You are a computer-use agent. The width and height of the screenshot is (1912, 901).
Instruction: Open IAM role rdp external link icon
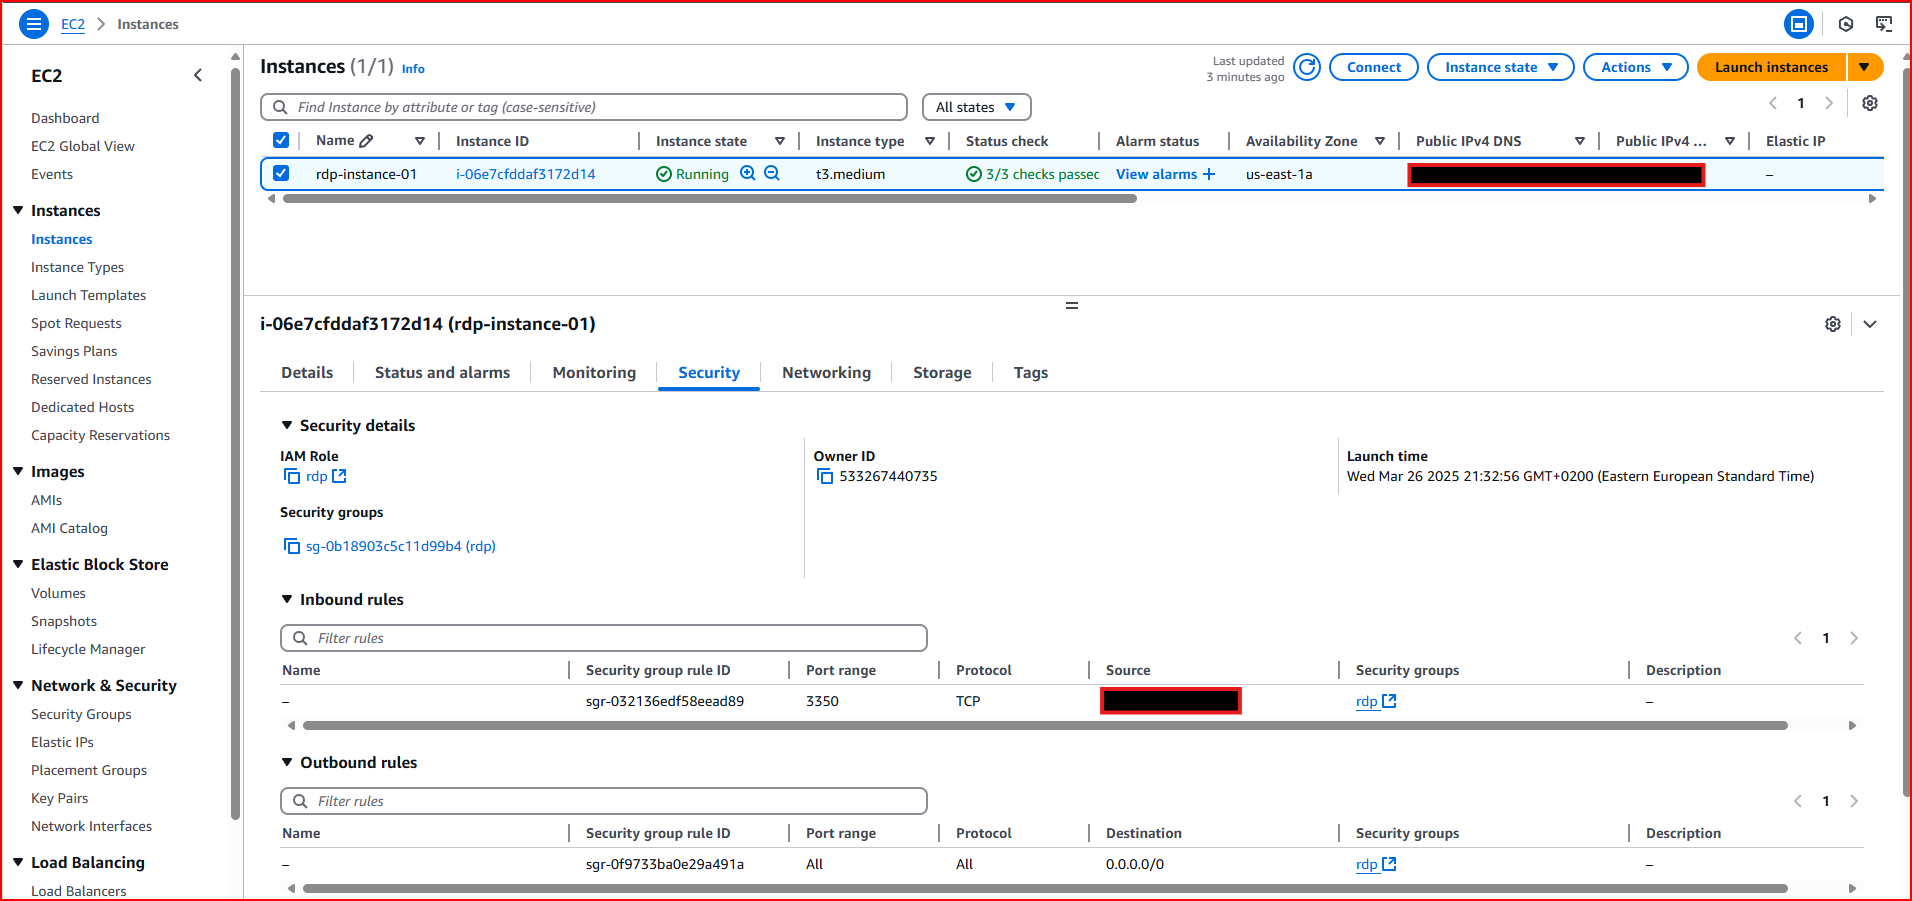(339, 476)
